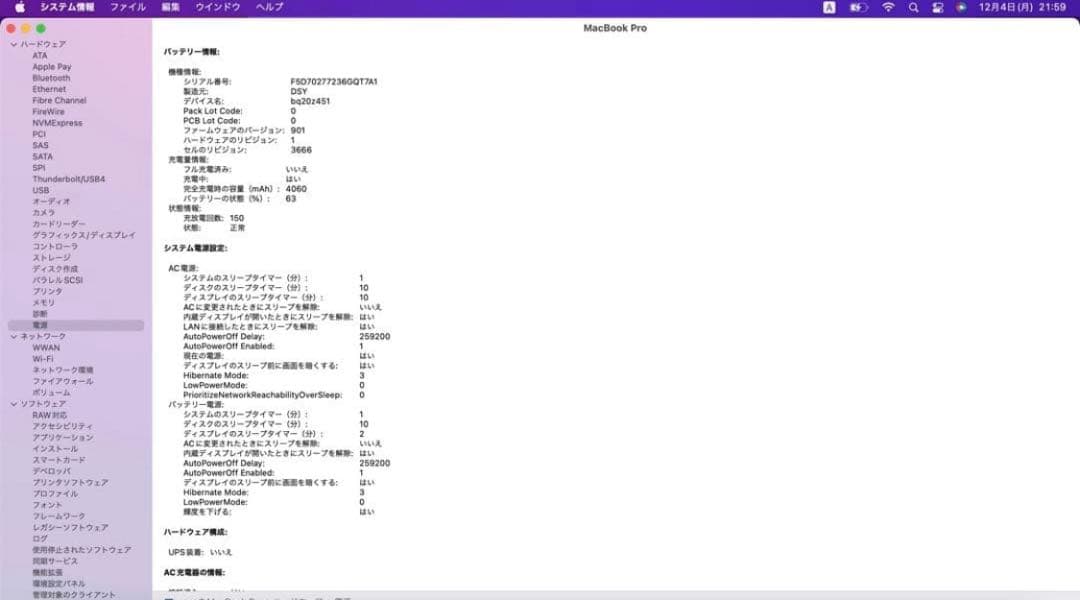Select Thunderbolt/USB4 in the sidebar
The height and width of the screenshot is (600, 1080).
(69, 179)
